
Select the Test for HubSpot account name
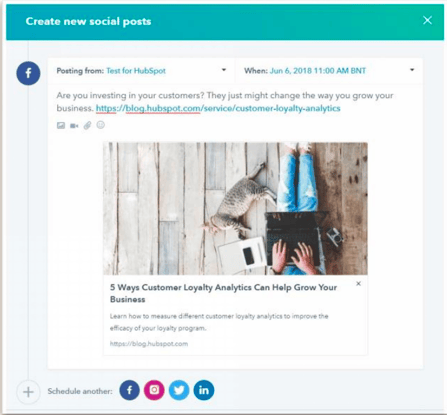pos(136,71)
